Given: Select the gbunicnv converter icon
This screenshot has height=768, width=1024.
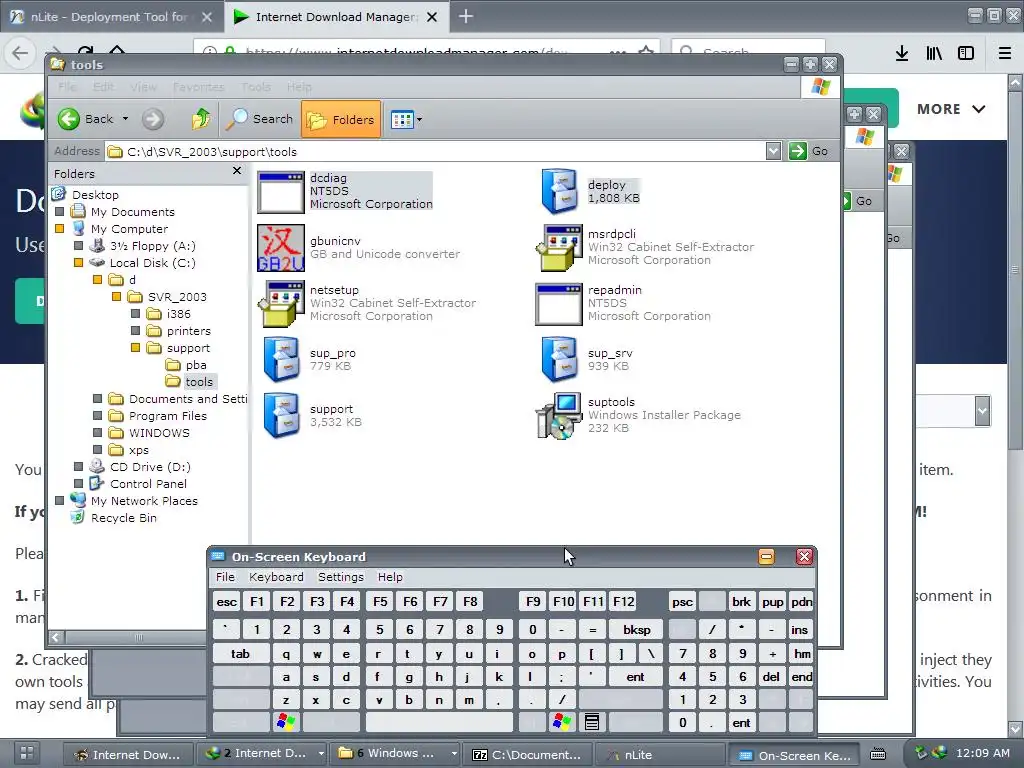Looking at the screenshot, I should pyautogui.click(x=281, y=248).
